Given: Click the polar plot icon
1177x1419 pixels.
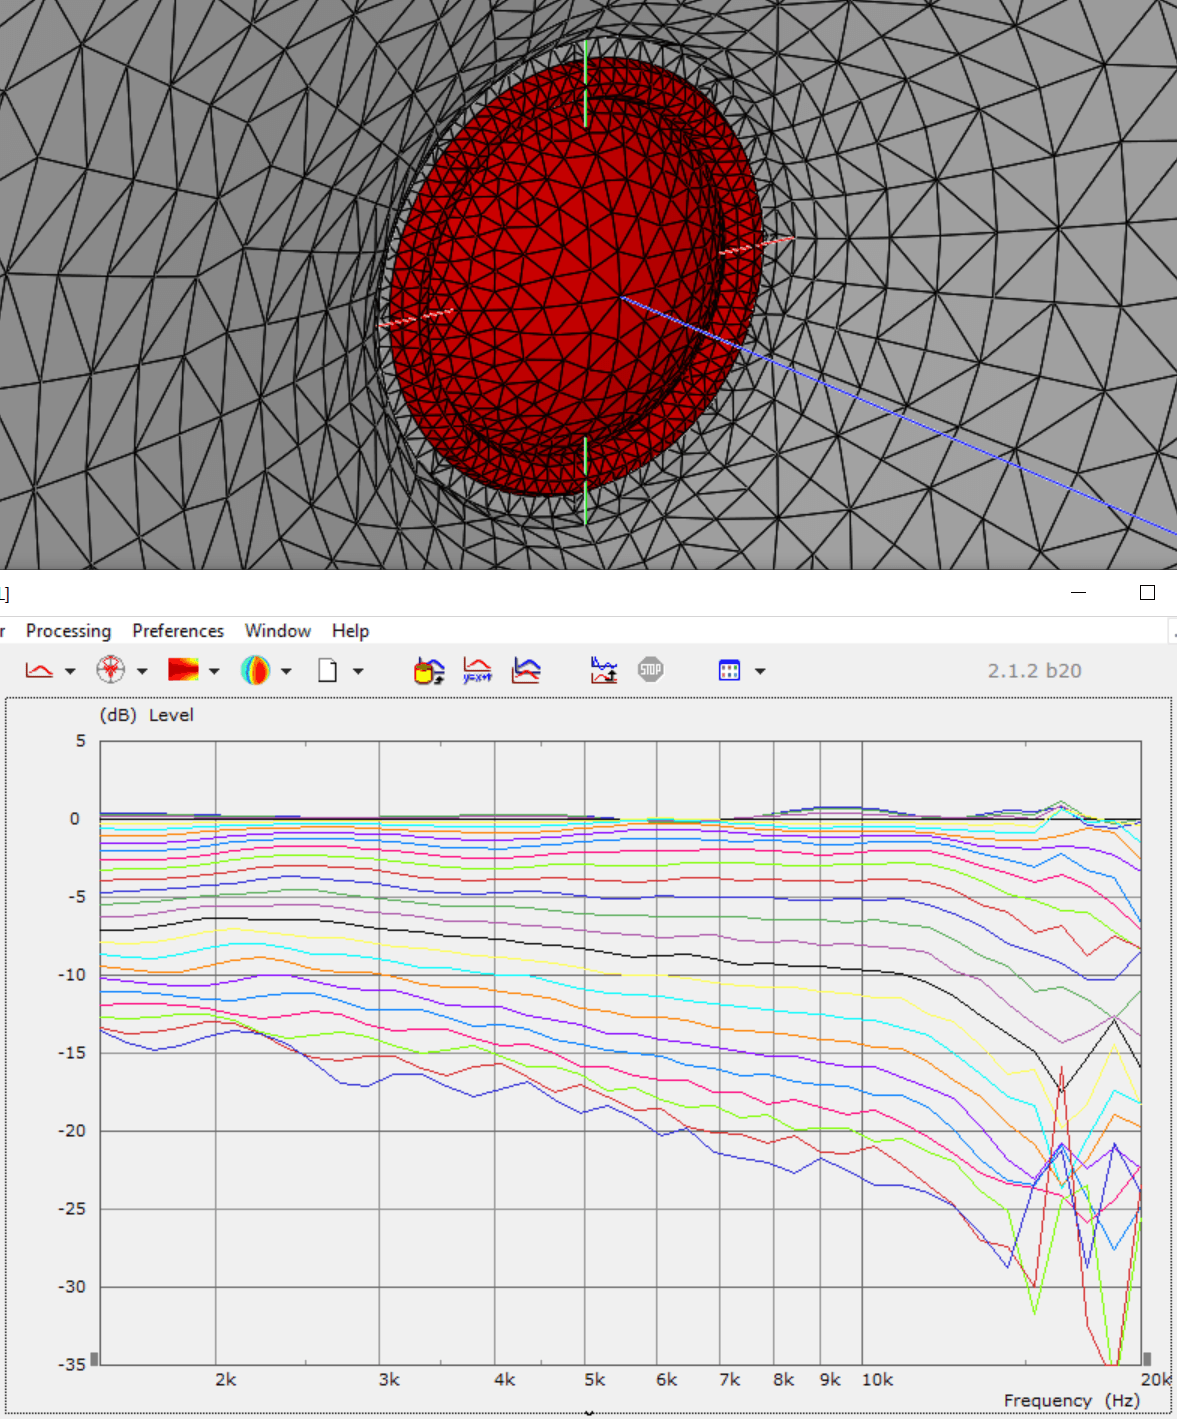Looking at the screenshot, I should tap(111, 670).
